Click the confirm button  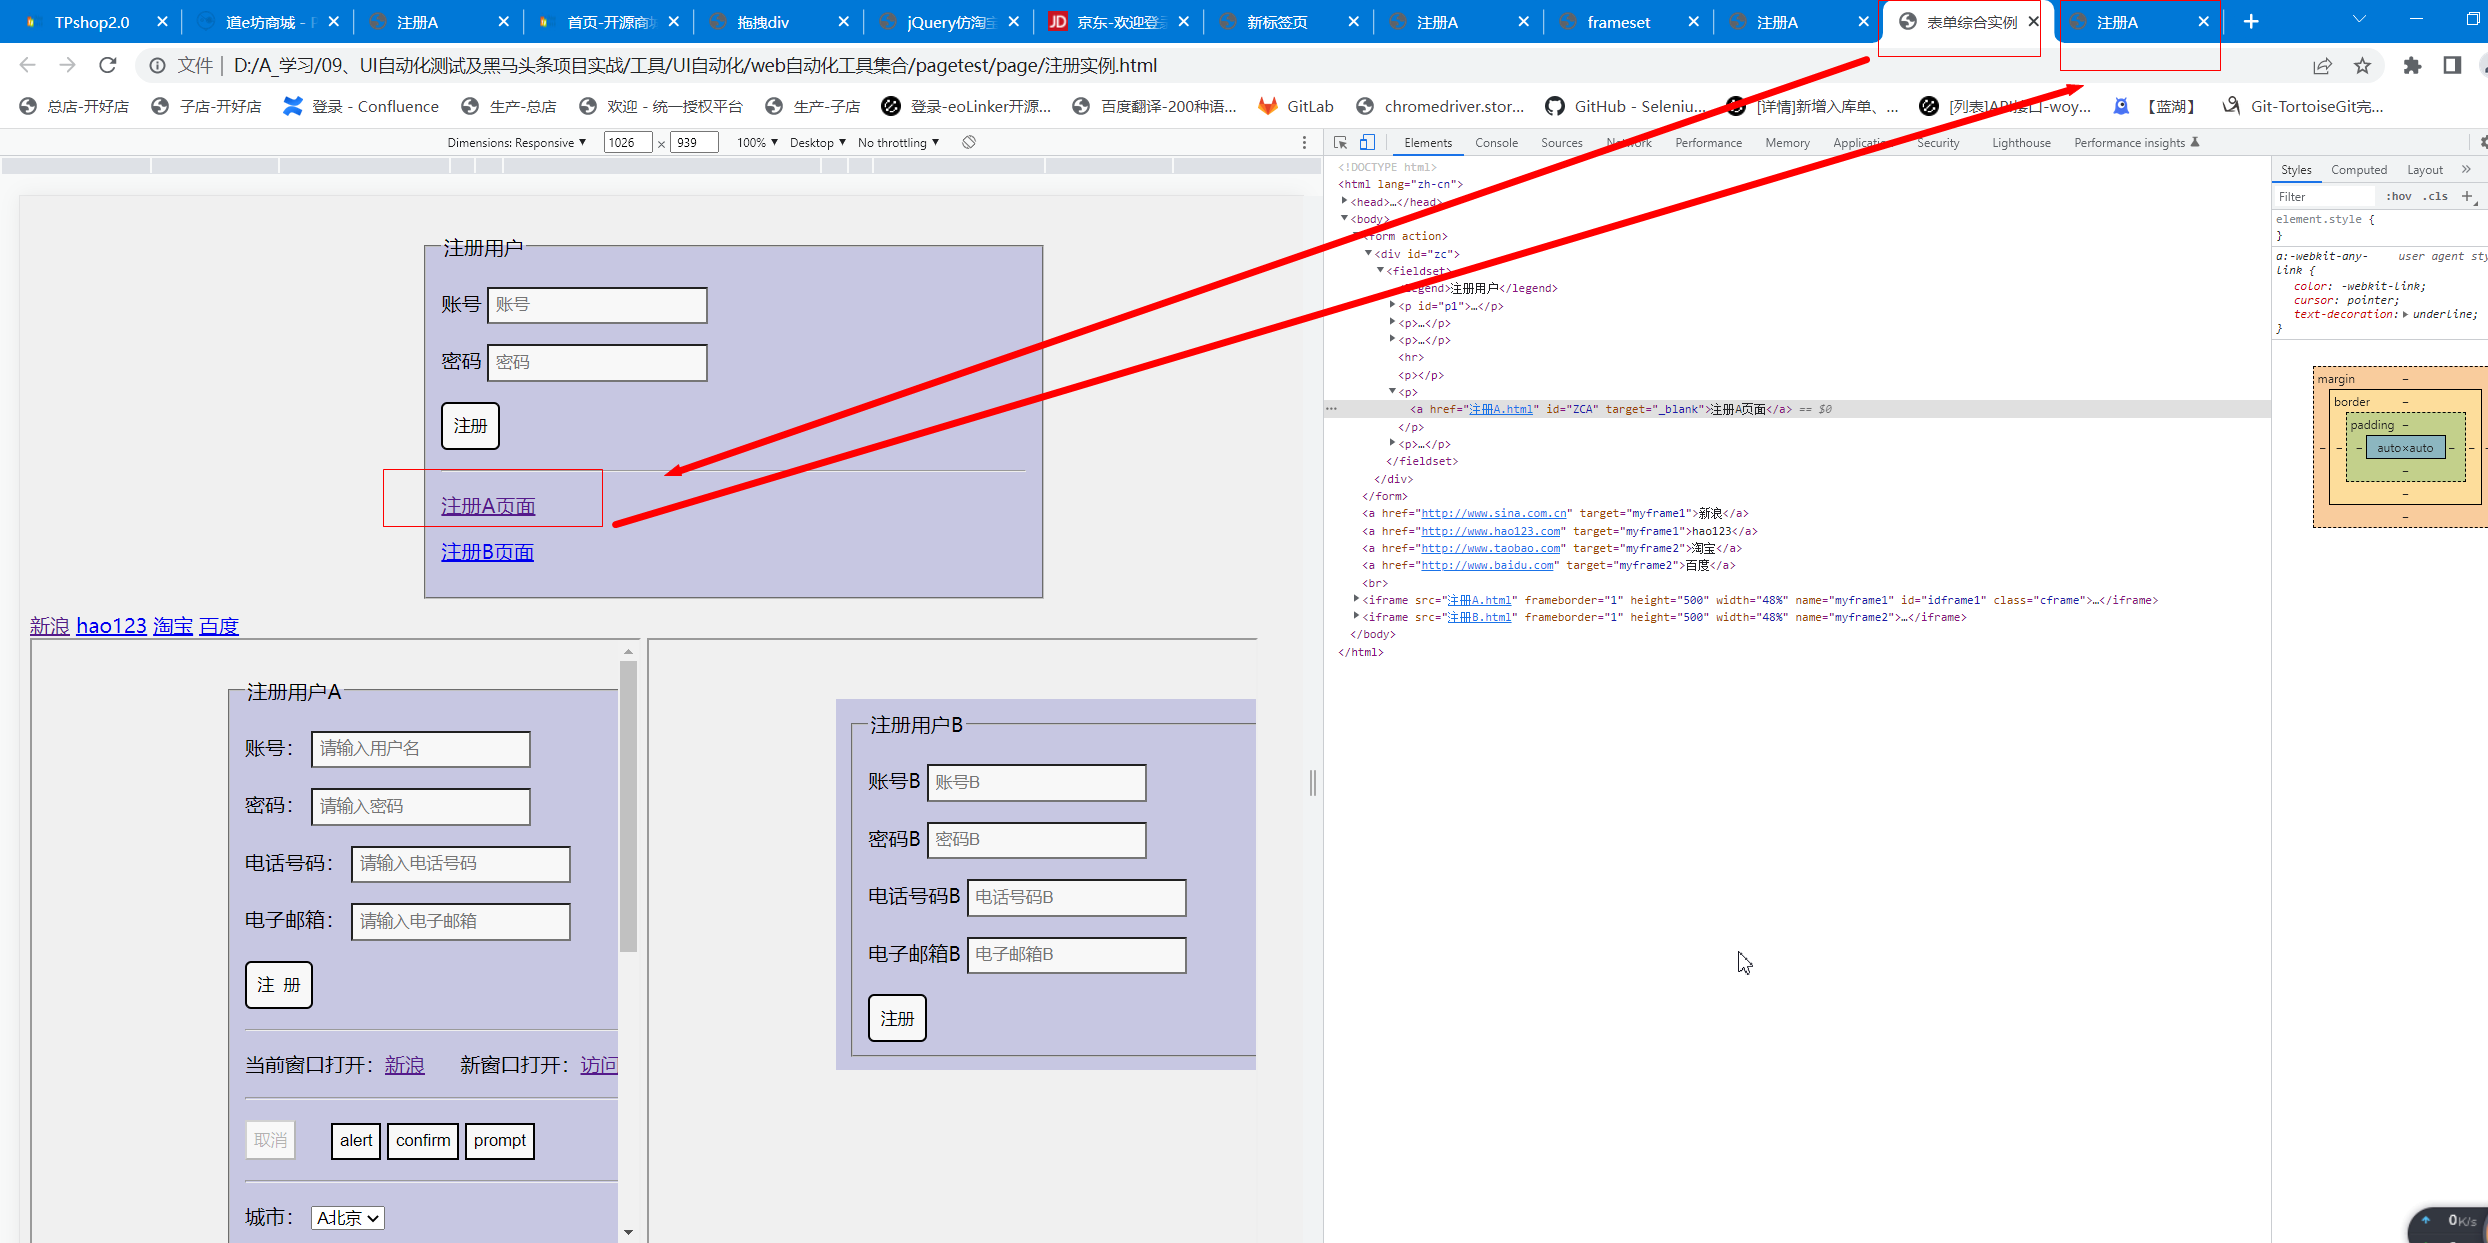point(422,1140)
